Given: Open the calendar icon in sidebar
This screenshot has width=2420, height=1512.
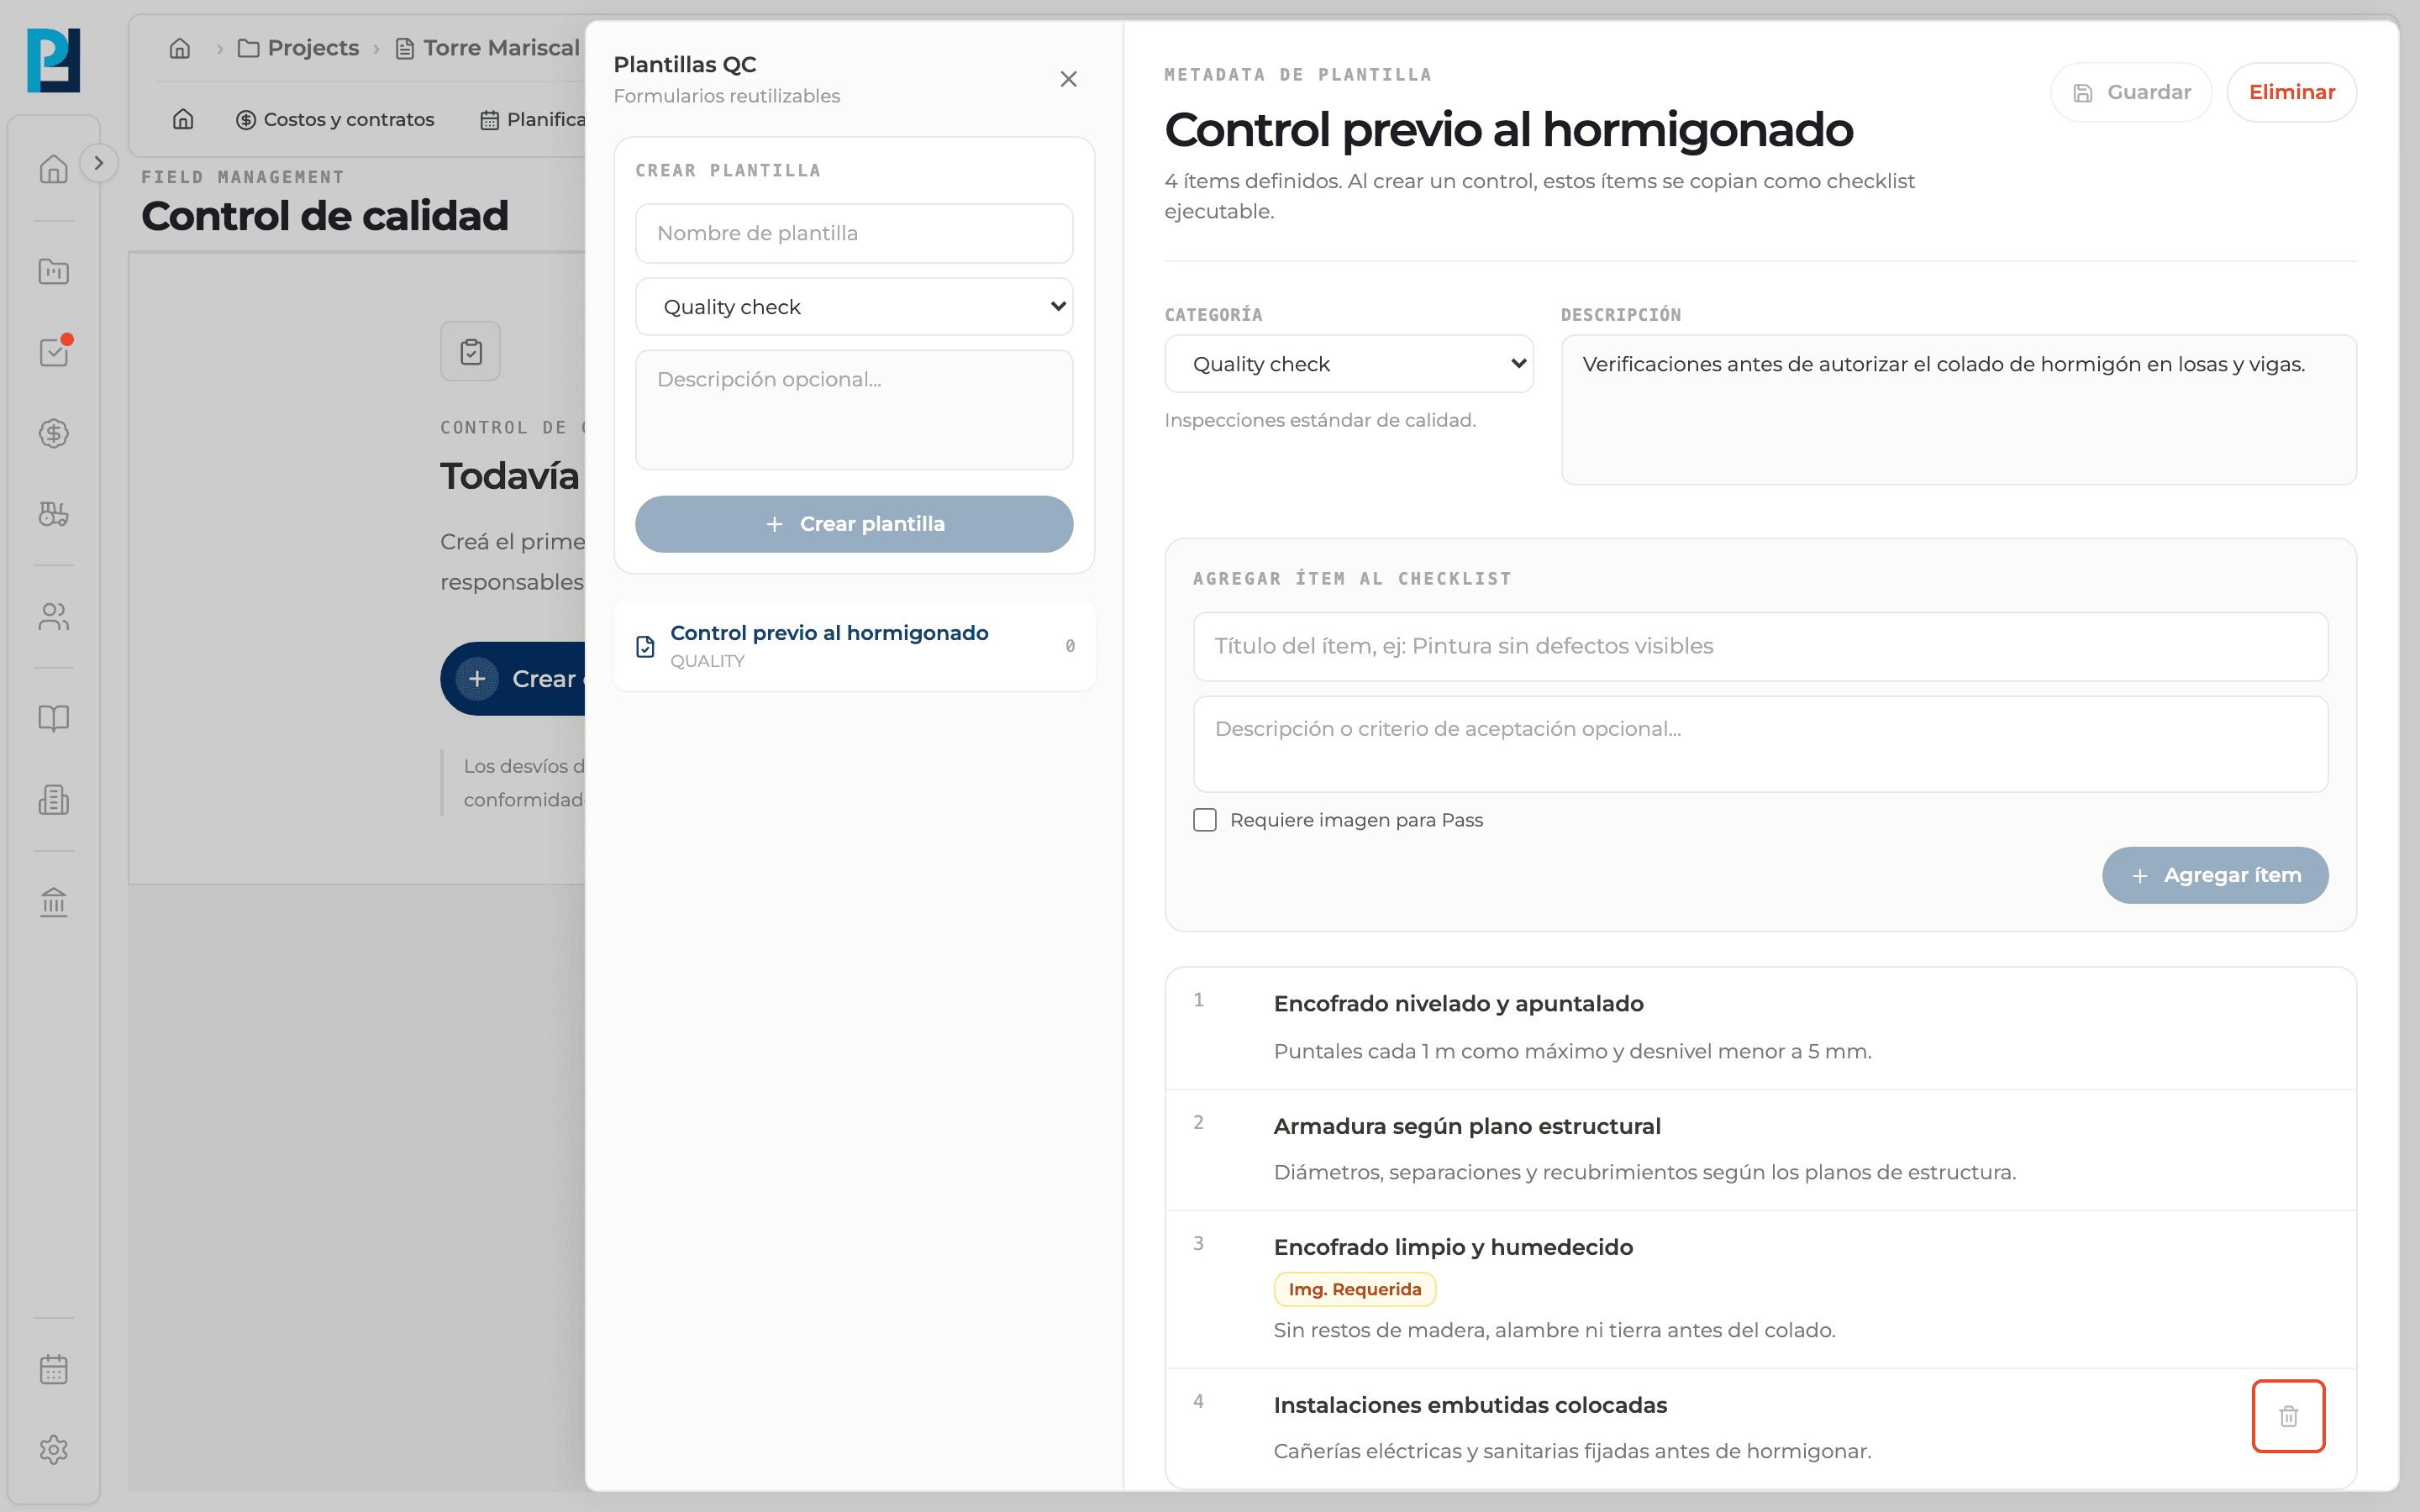Looking at the screenshot, I should coord(53,1369).
